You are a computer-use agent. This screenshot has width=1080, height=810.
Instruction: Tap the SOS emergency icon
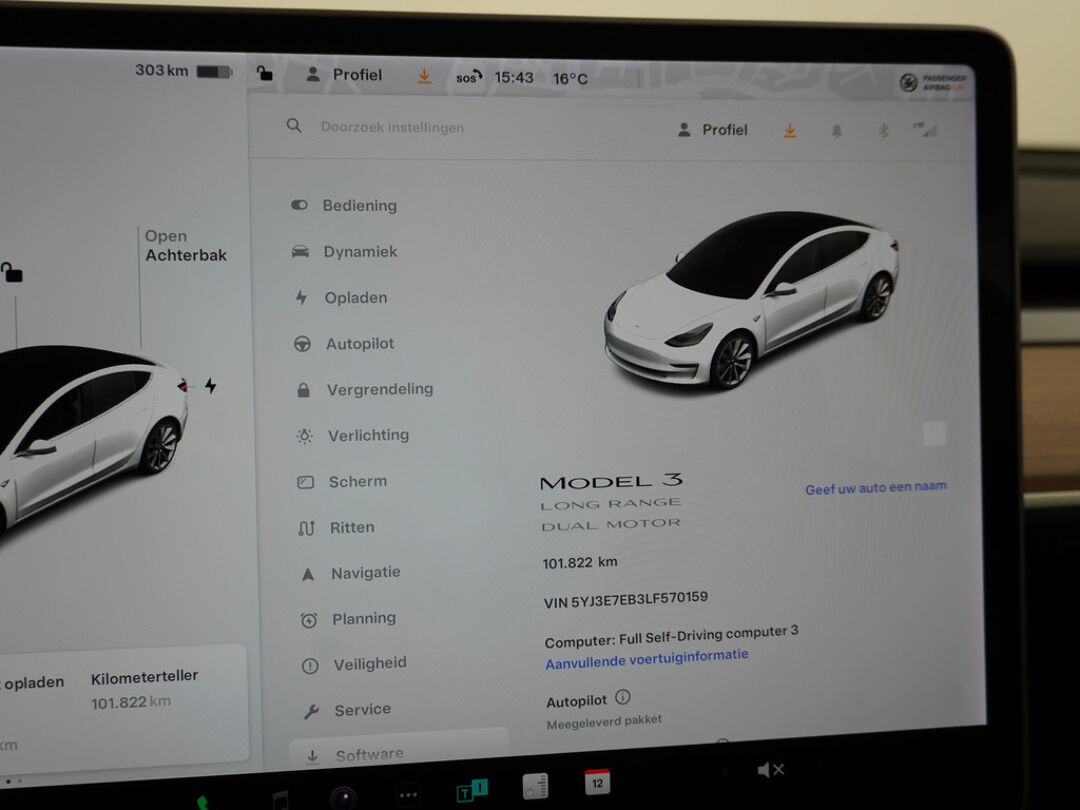[468, 77]
